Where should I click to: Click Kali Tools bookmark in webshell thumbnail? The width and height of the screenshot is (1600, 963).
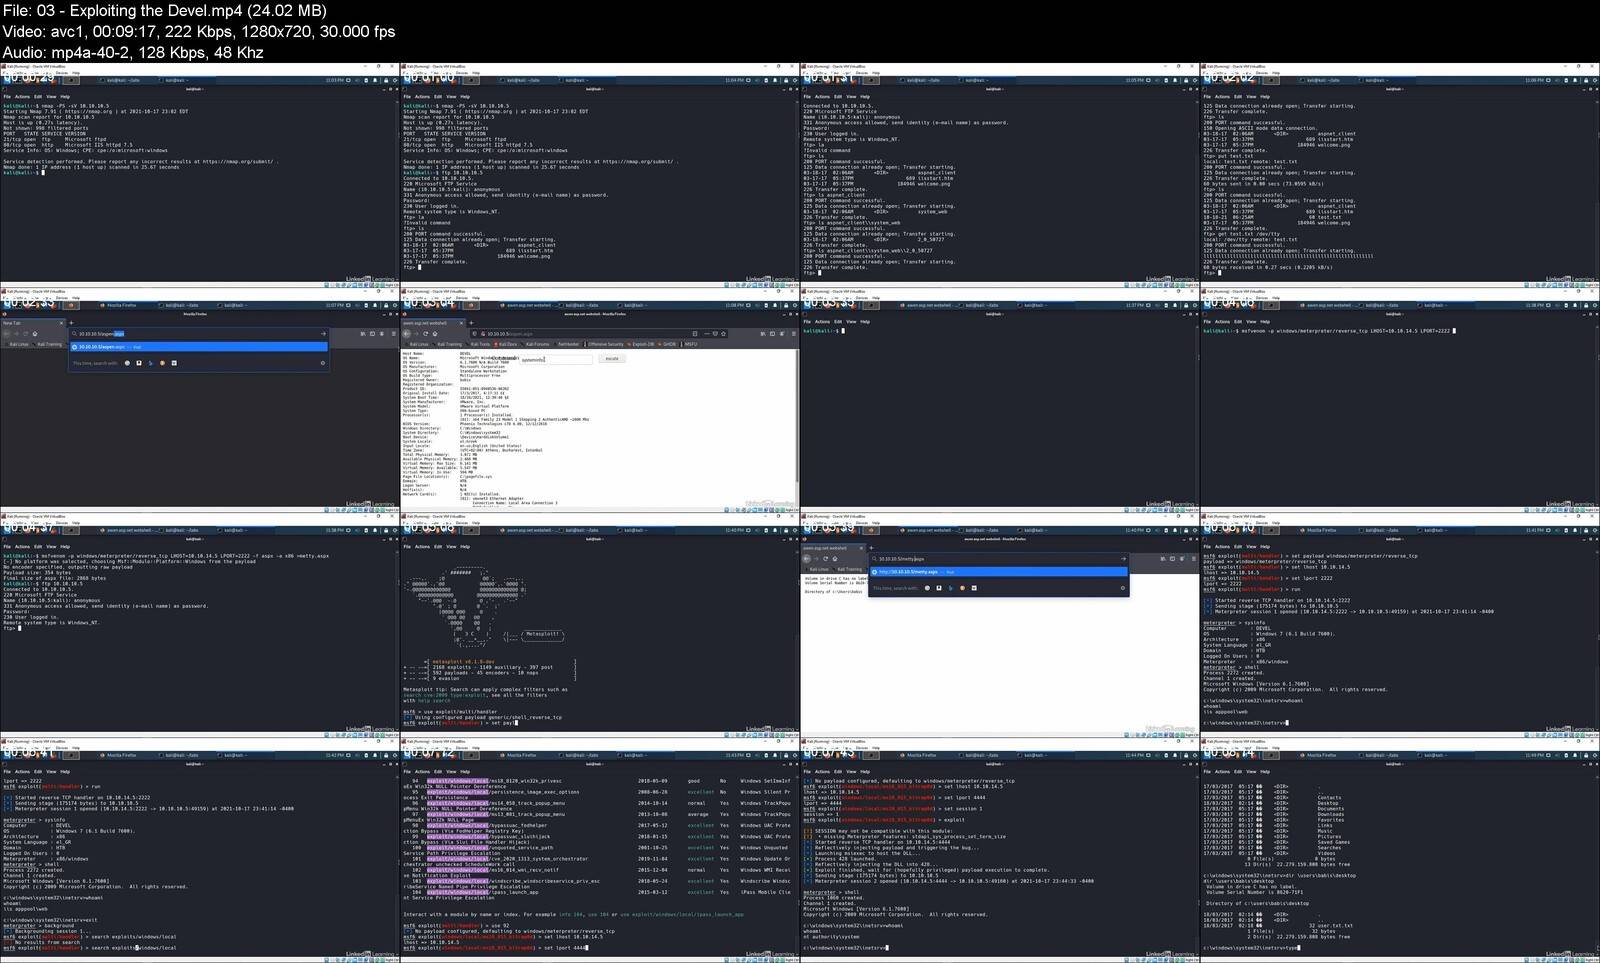click(x=479, y=344)
